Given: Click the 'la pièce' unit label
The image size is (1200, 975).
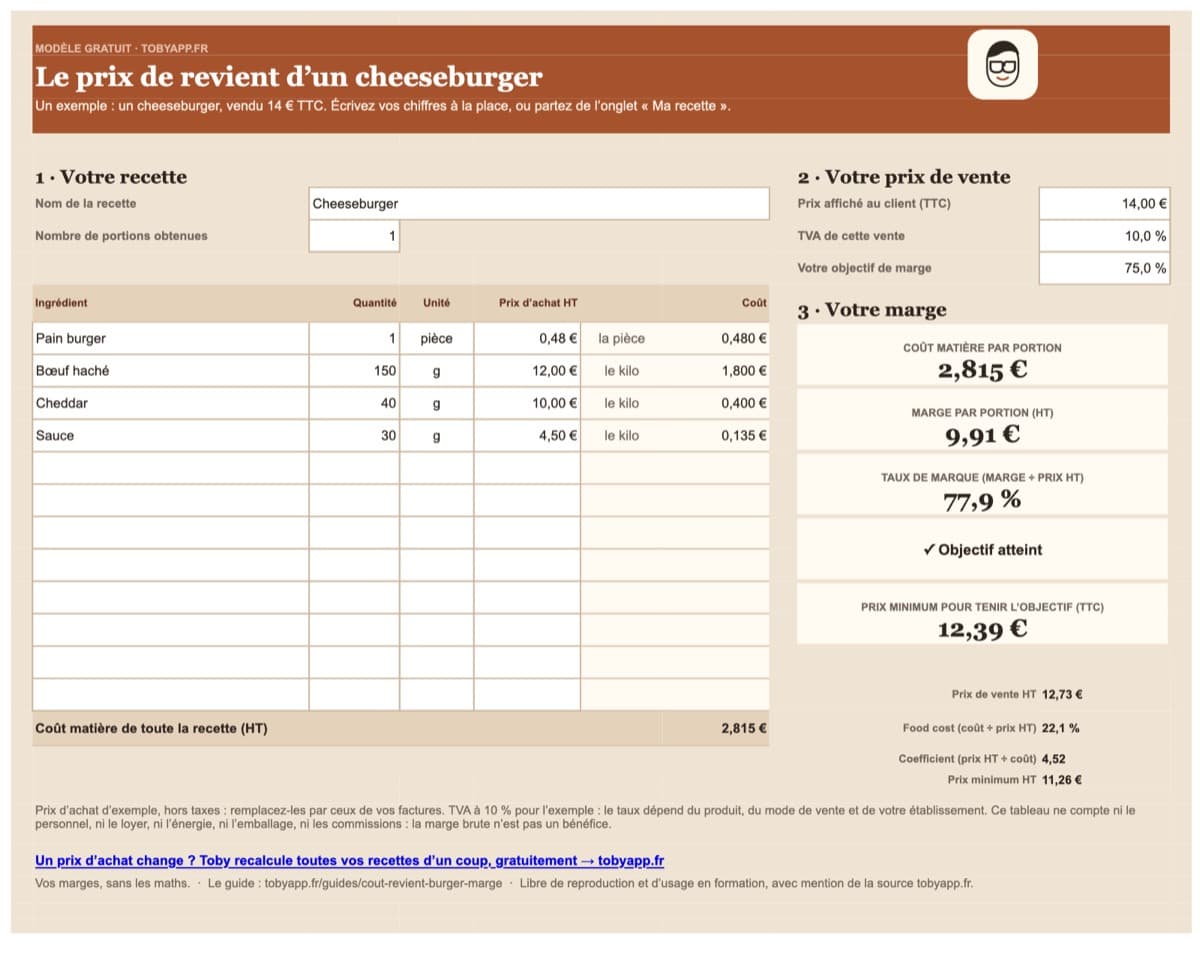Looking at the screenshot, I should pyautogui.click(x=622, y=339).
